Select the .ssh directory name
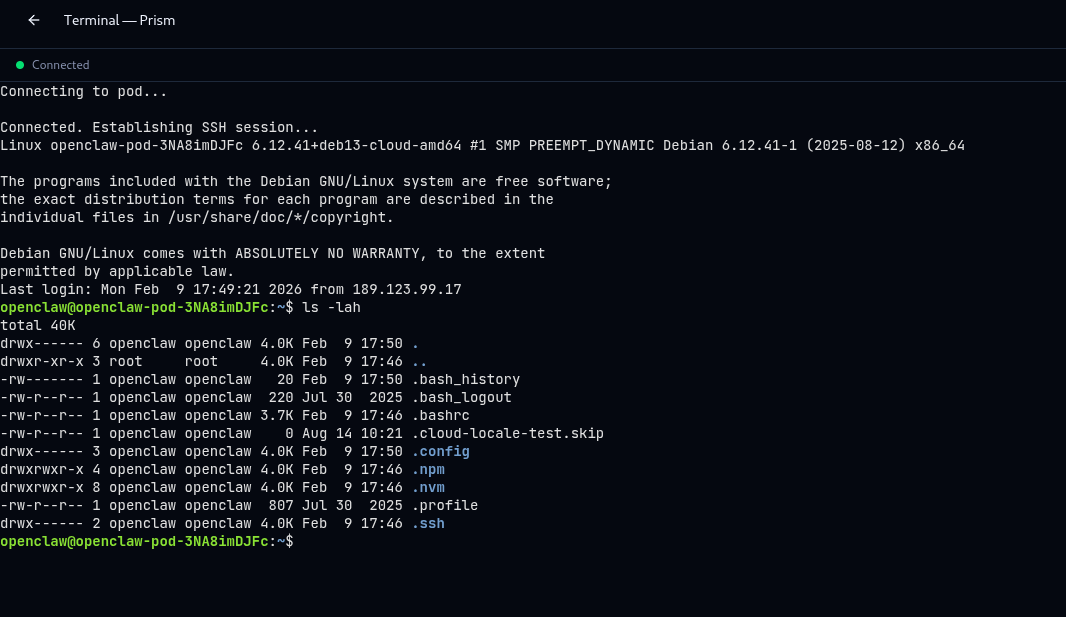Screen dimensions: 1066x617 tap(427, 523)
